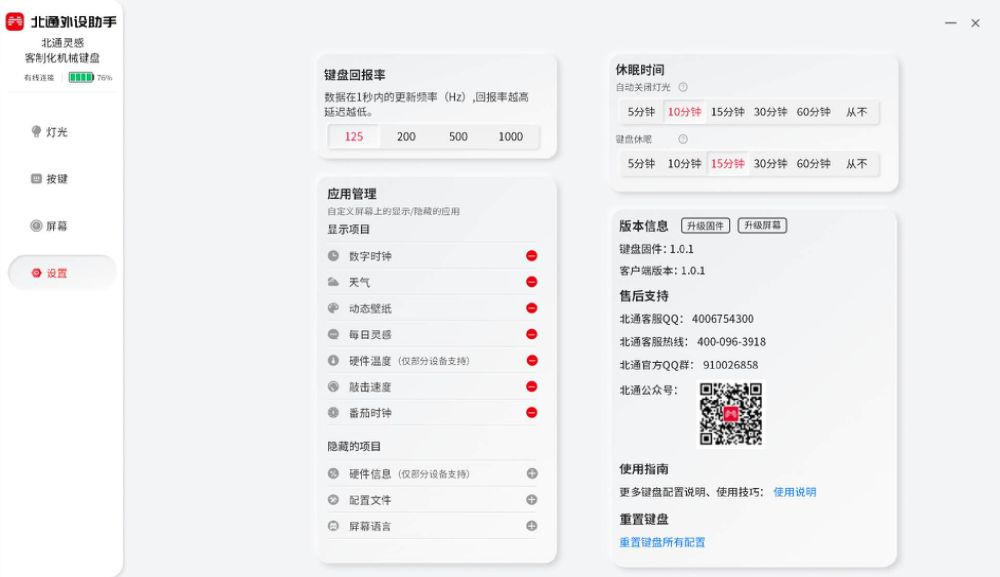Remove 敲击速度 from displayed items
Image resolution: width=1000 pixels, height=577 pixels.
click(x=531, y=386)
